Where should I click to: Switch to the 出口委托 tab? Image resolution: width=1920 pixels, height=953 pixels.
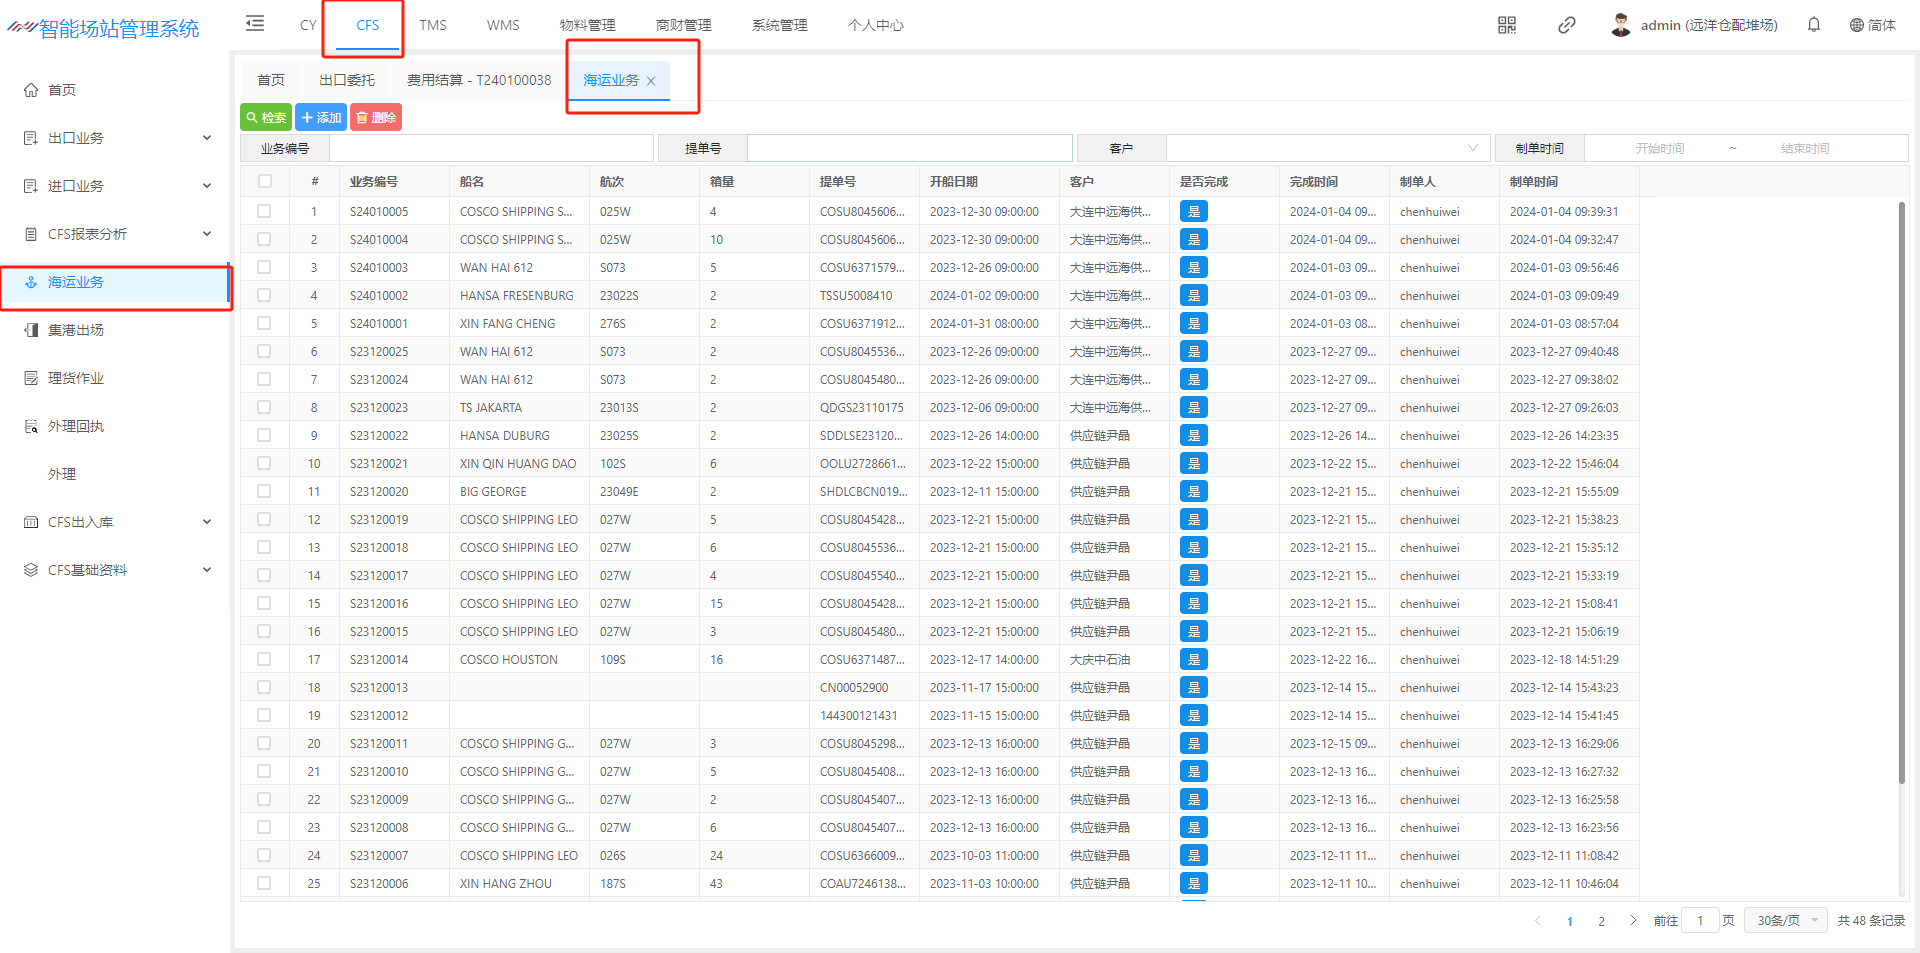click(x=347, y=80)
